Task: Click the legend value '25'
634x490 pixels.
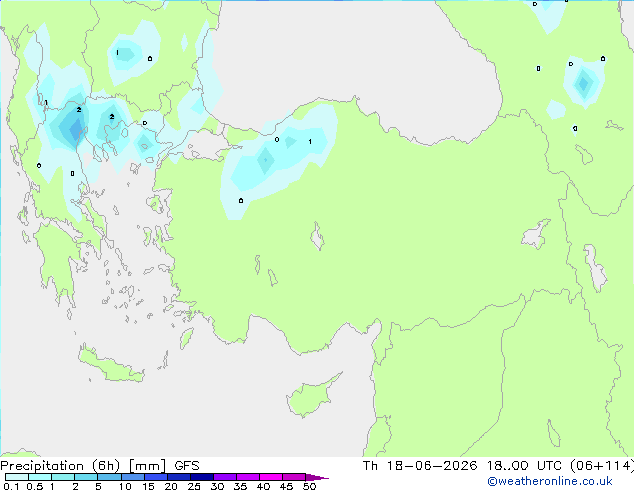Action: [194, 486]
